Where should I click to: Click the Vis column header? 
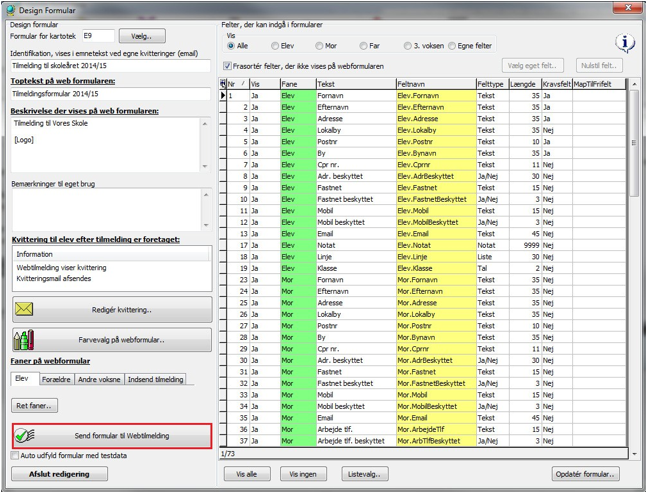tap(265, 84)
